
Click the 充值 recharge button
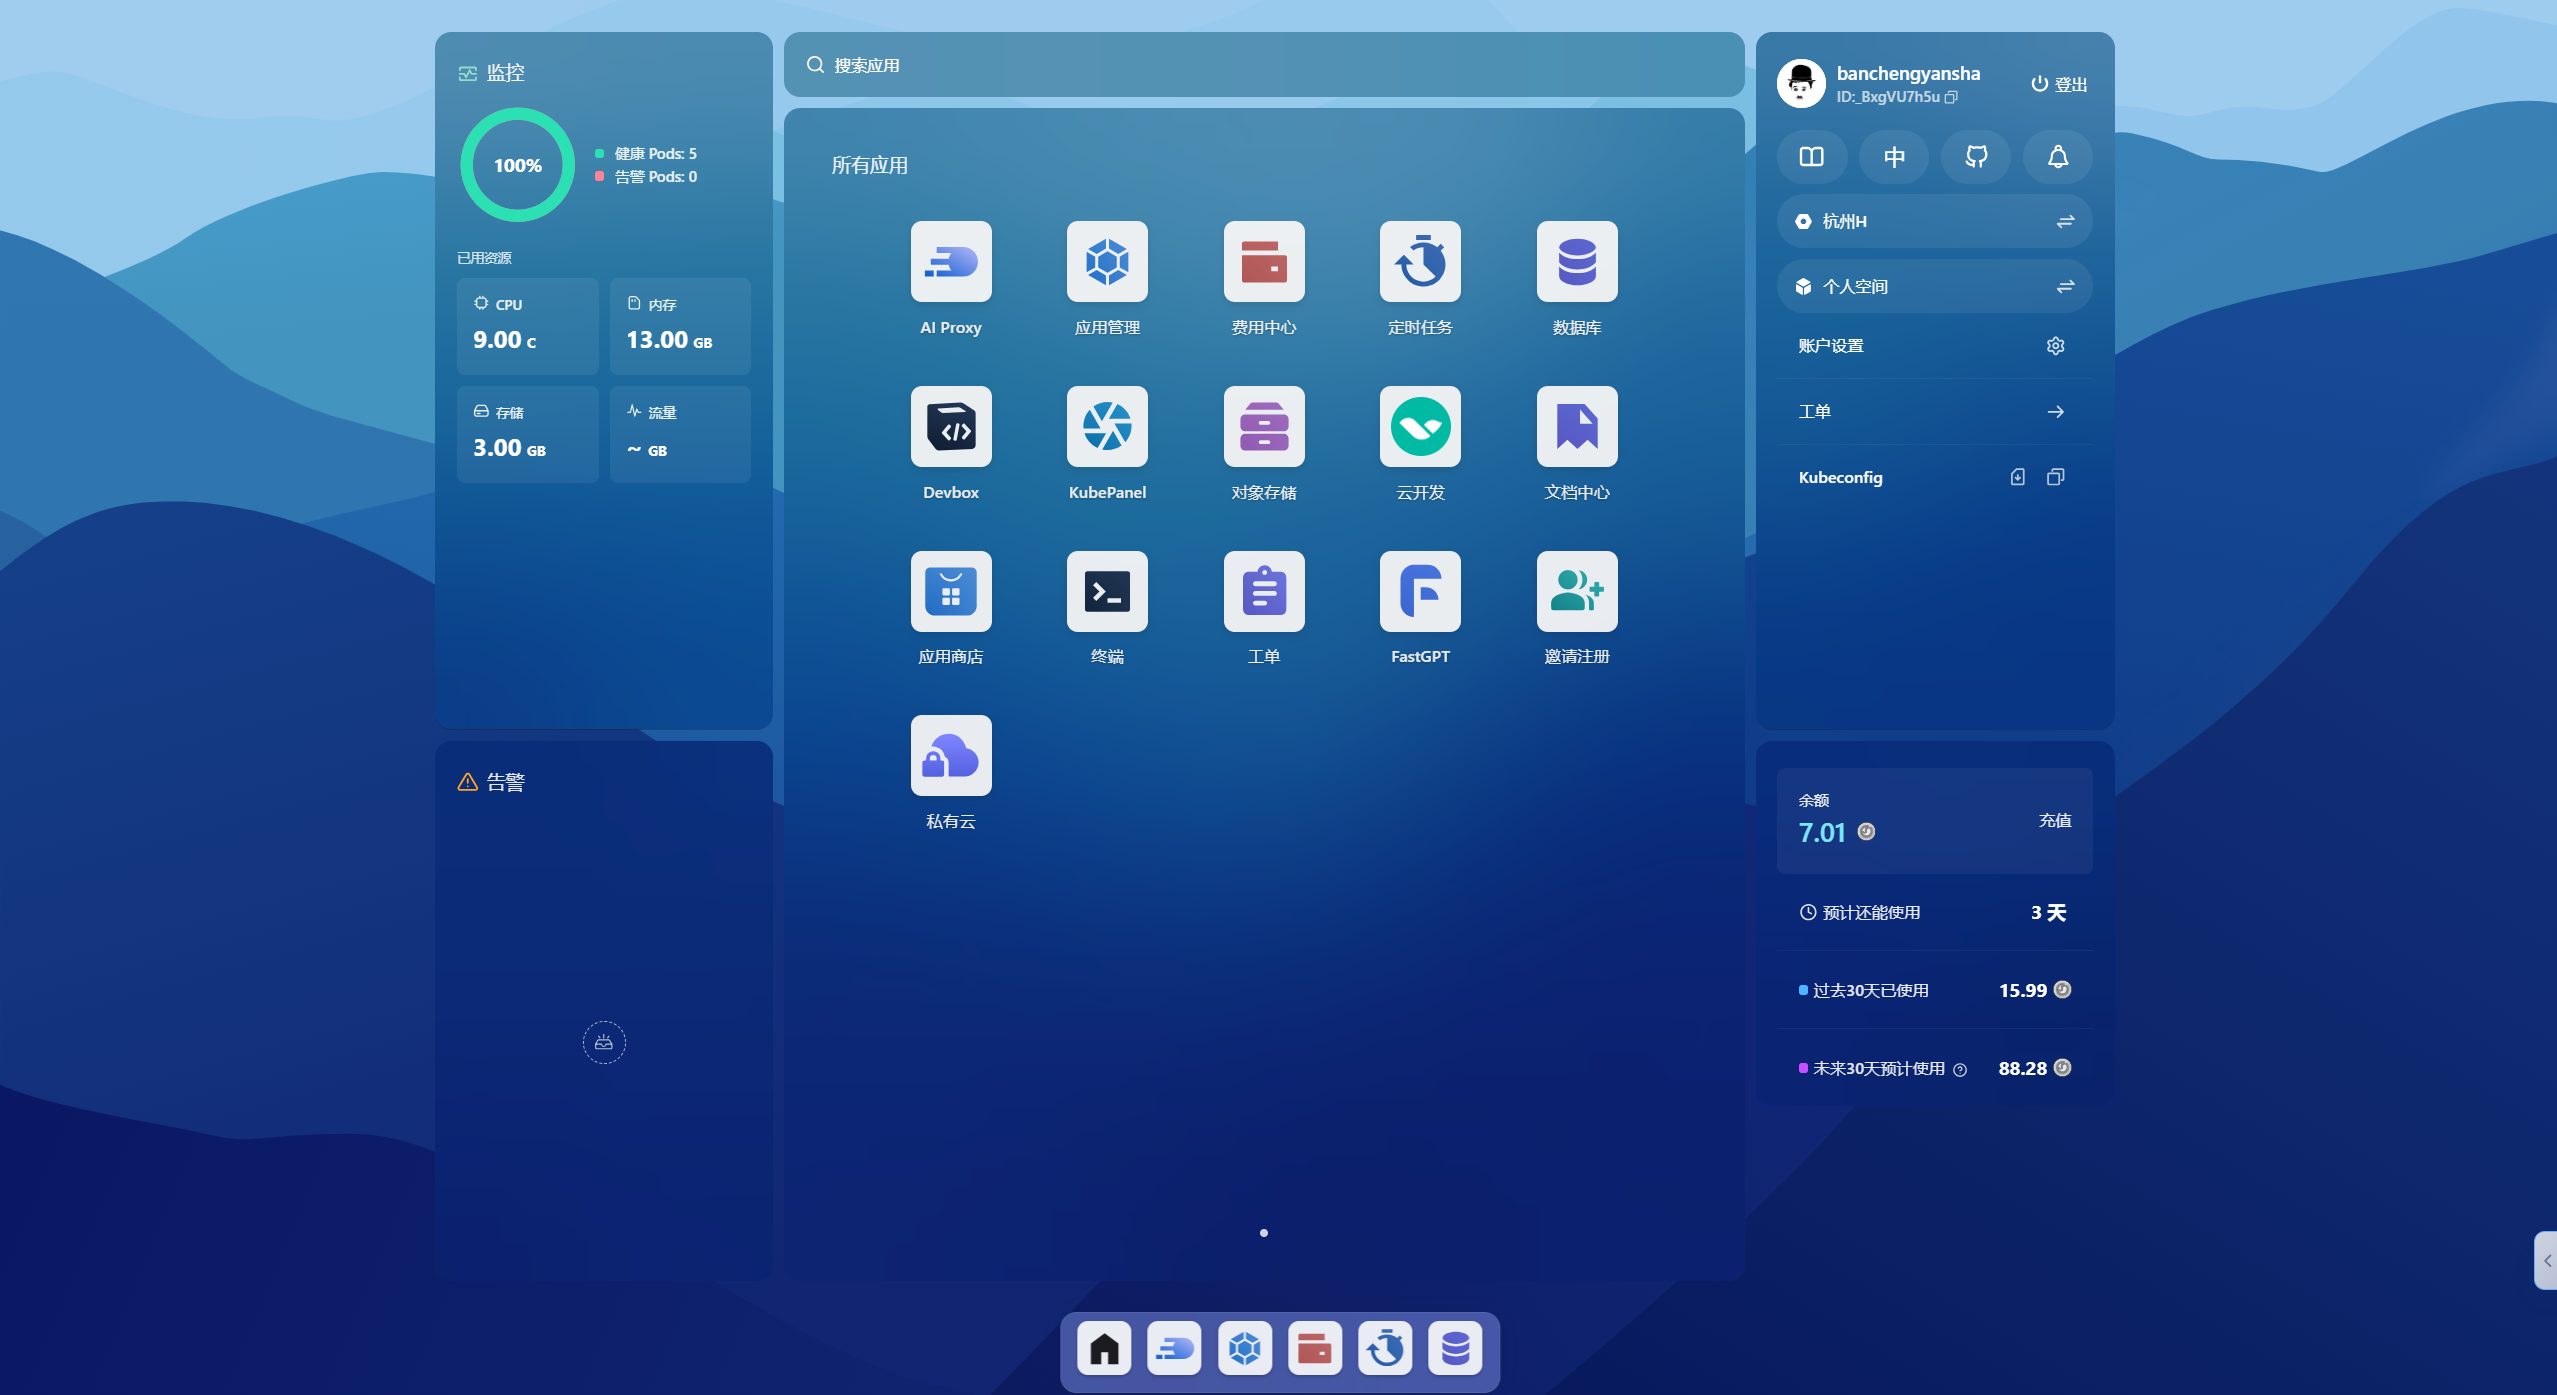[2054, 820]
